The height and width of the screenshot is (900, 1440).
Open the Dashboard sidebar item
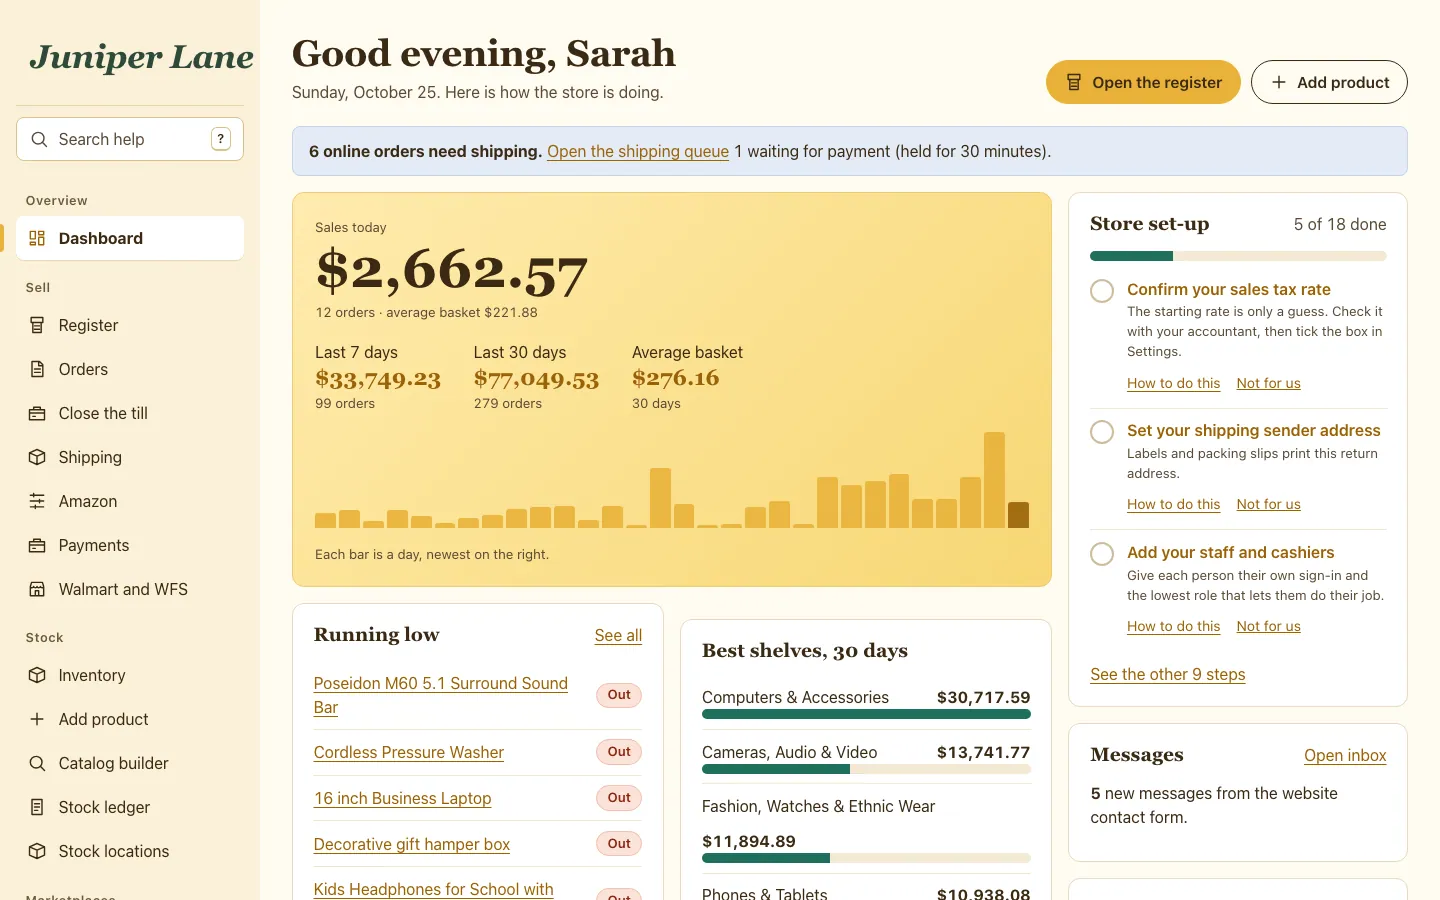130,238
